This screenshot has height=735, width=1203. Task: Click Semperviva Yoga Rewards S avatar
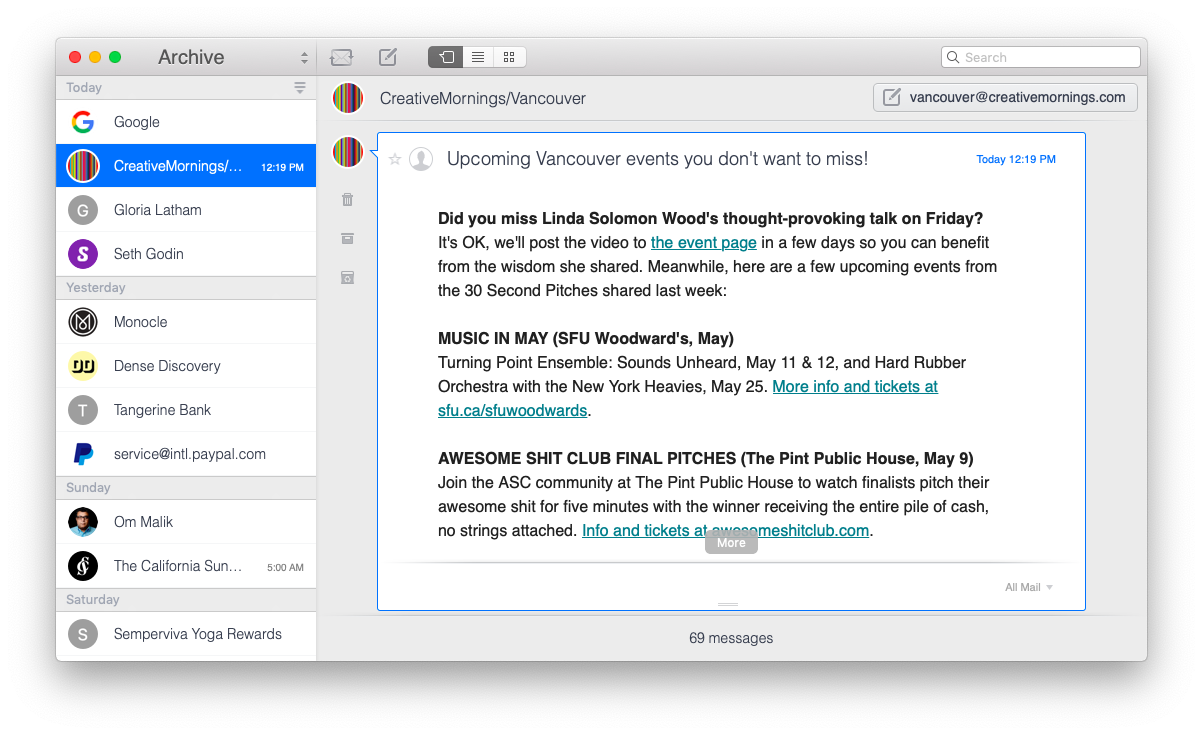click(x=83, y=634)
